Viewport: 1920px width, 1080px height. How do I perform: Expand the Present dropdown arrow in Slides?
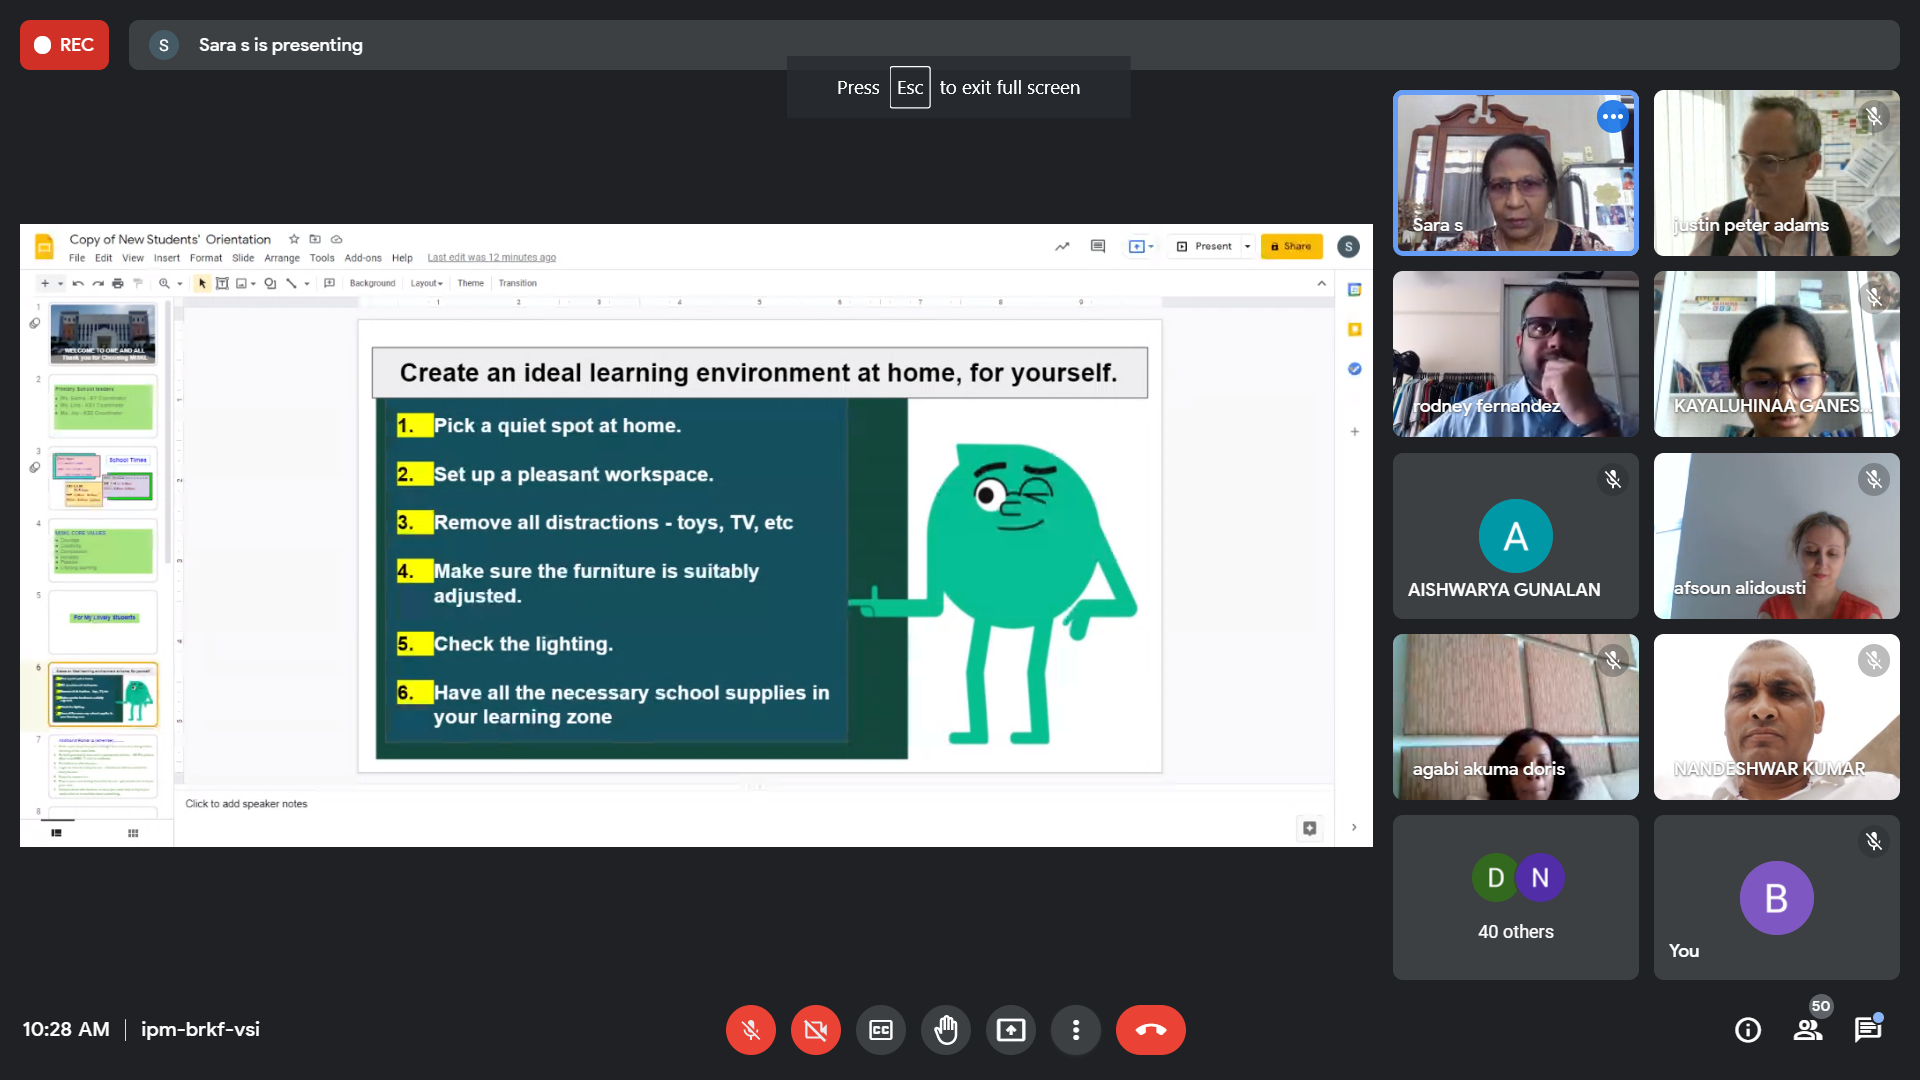pyautogui.click(x=1247, y=246)
